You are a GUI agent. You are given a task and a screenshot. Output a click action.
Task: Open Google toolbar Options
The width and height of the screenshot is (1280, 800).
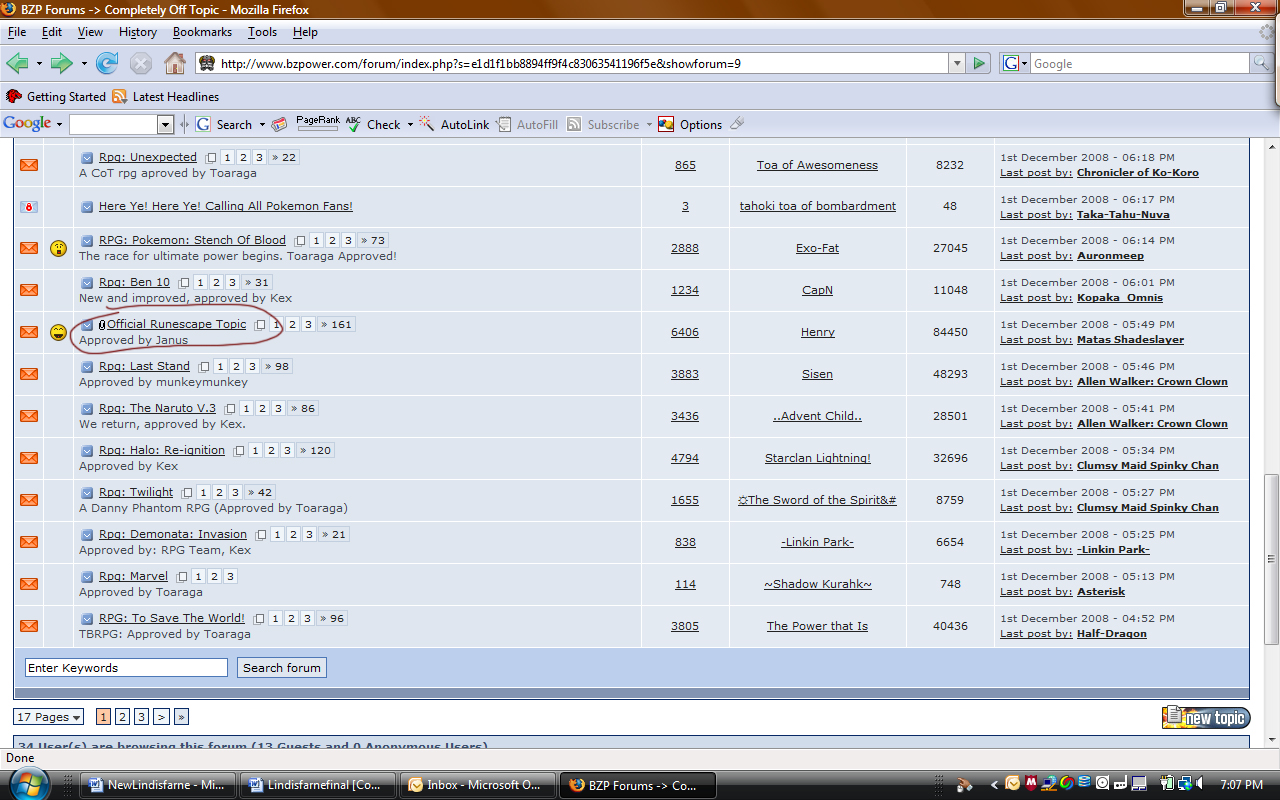(691, 124)
